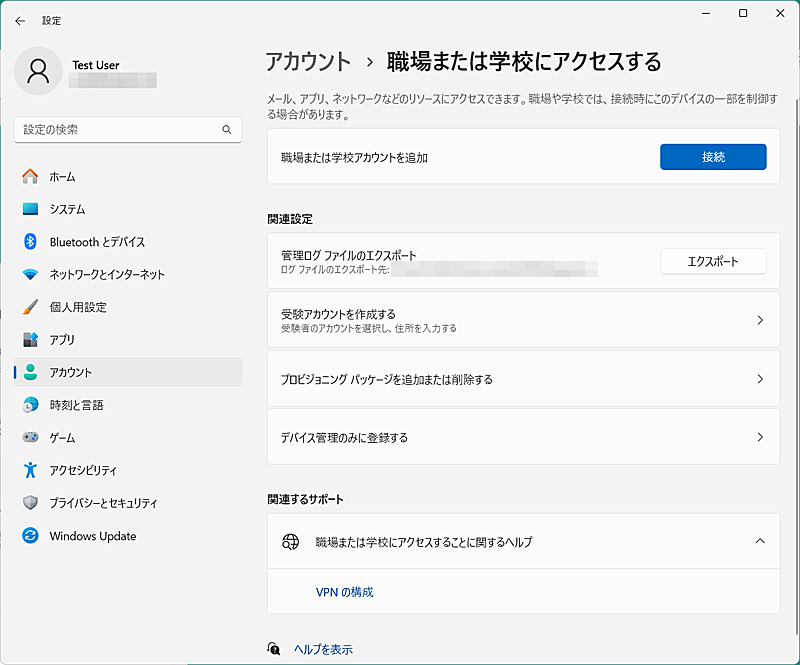Screen dimensions: 800x665
Task: Expand 受験アカウントを作成する
Action: [x=522, y=320]
